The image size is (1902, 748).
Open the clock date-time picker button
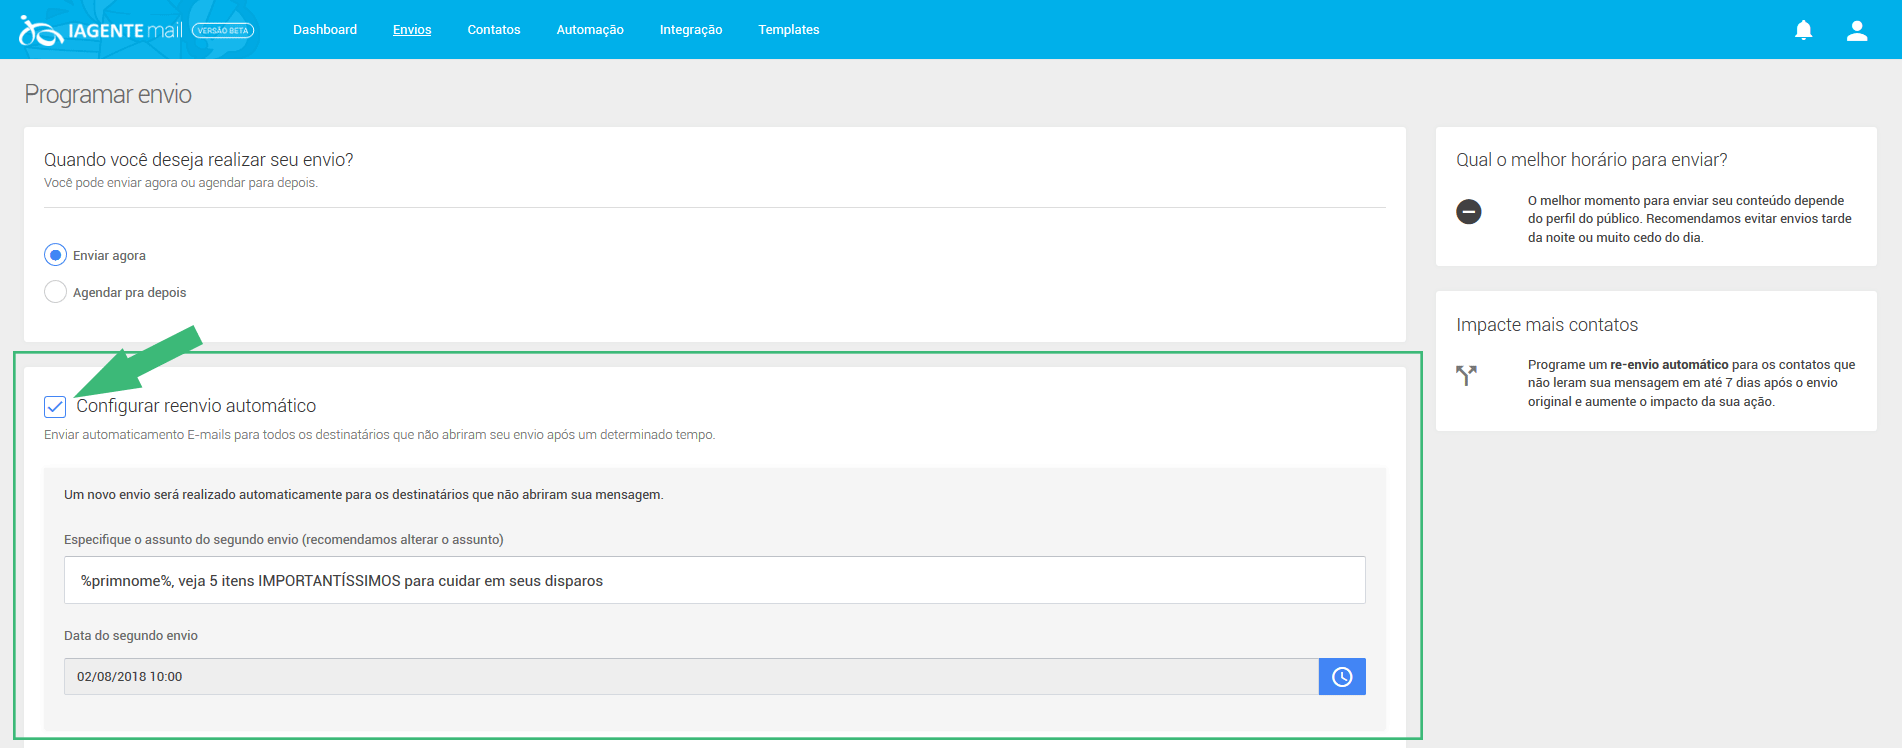click(1341, 677)
